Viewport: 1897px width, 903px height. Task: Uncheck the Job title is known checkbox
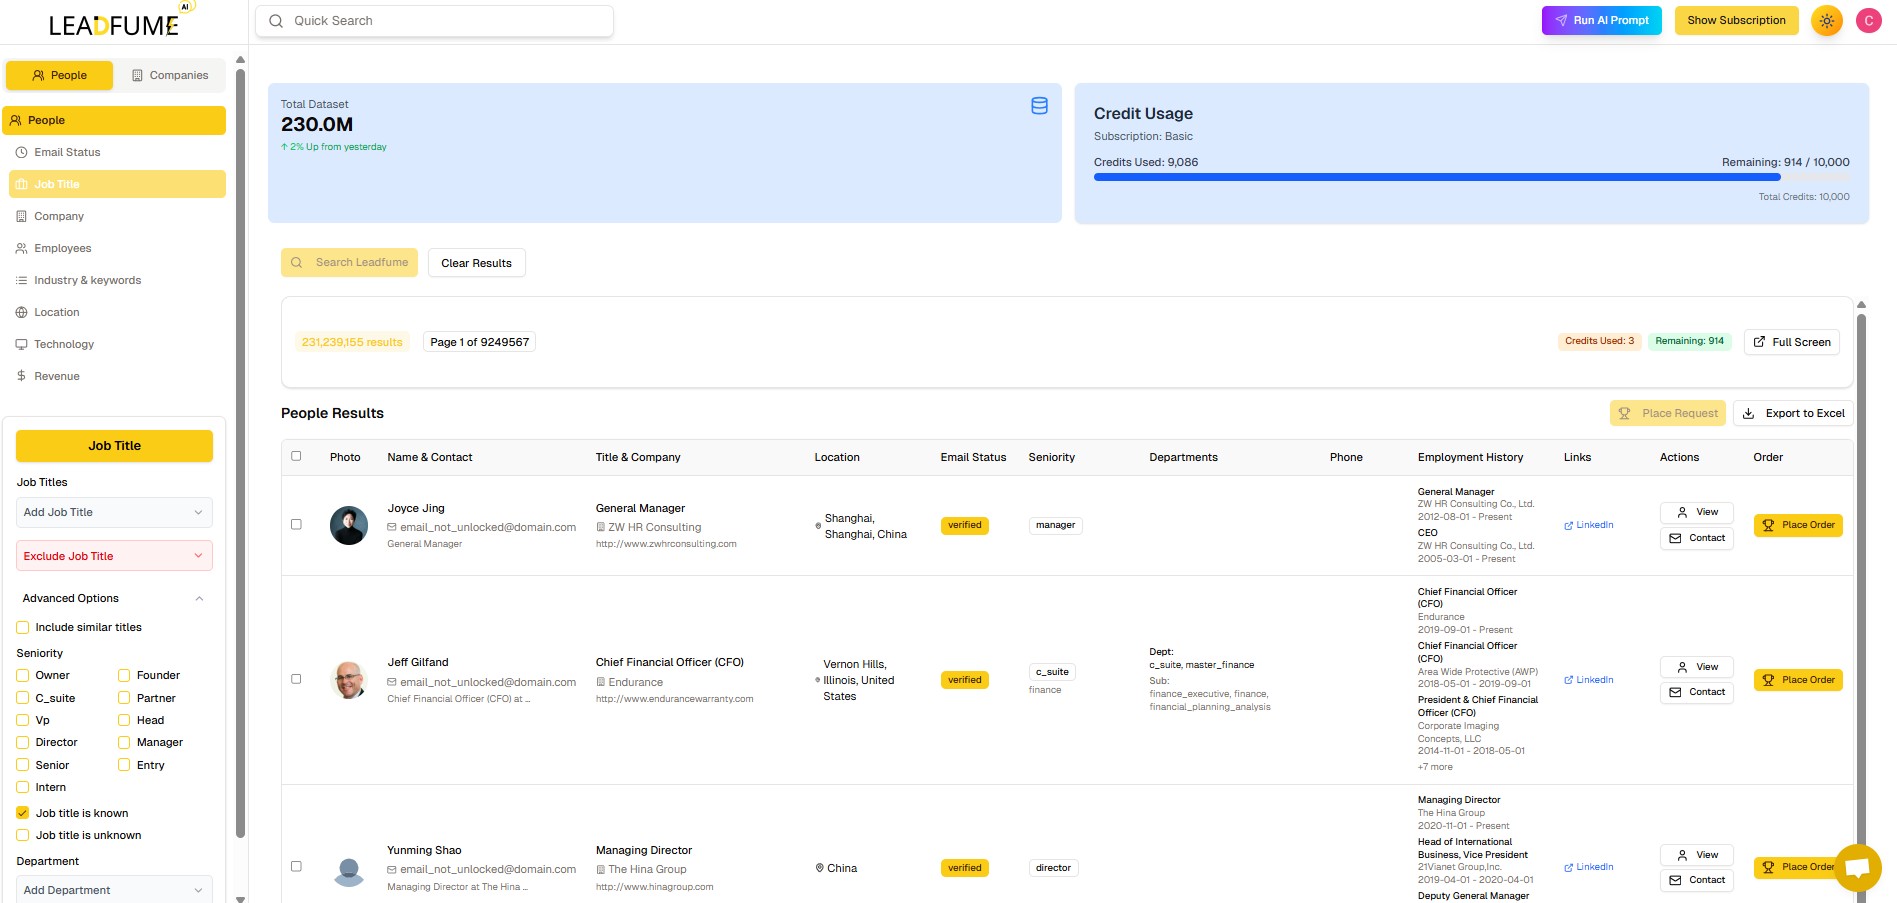23,813
